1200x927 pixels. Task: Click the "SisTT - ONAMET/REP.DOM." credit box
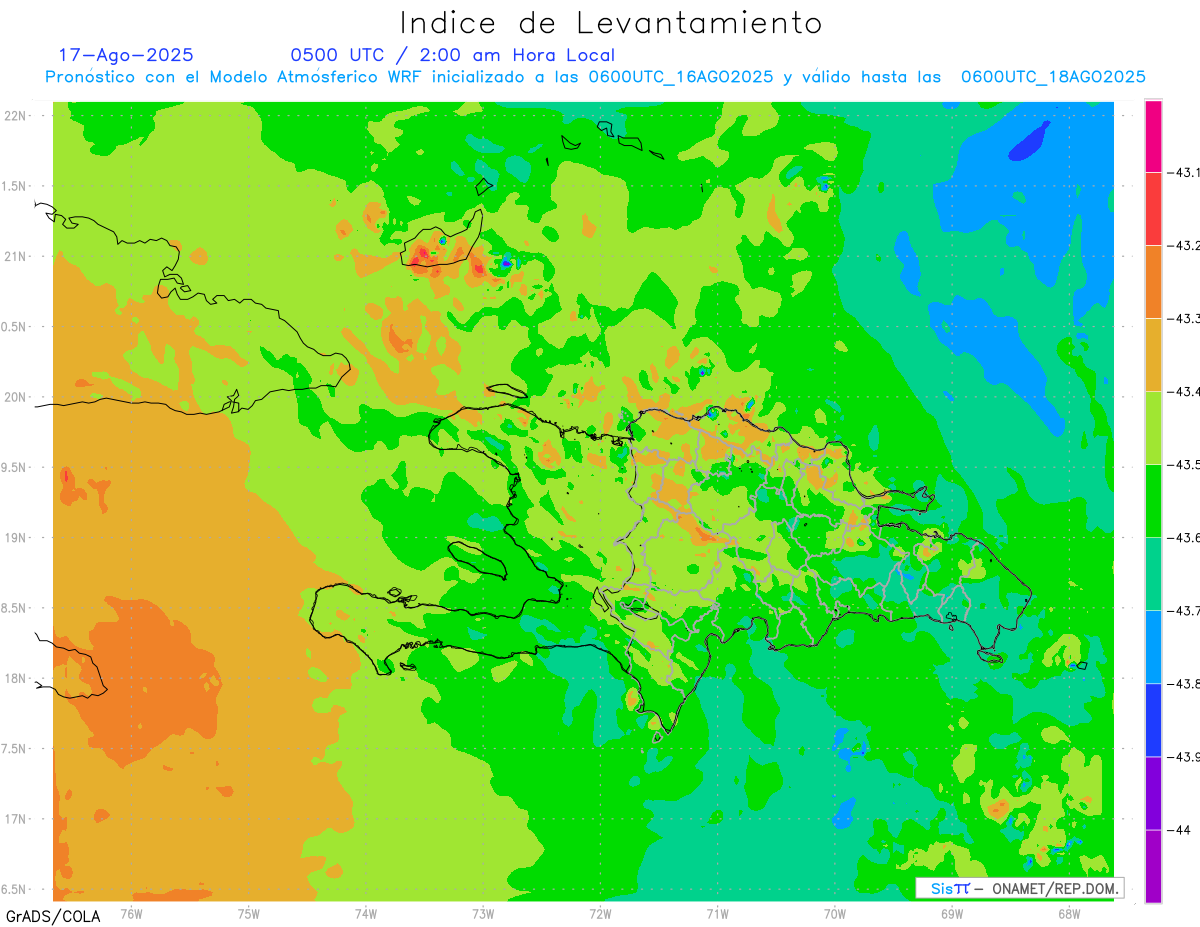click(1020, 888)
